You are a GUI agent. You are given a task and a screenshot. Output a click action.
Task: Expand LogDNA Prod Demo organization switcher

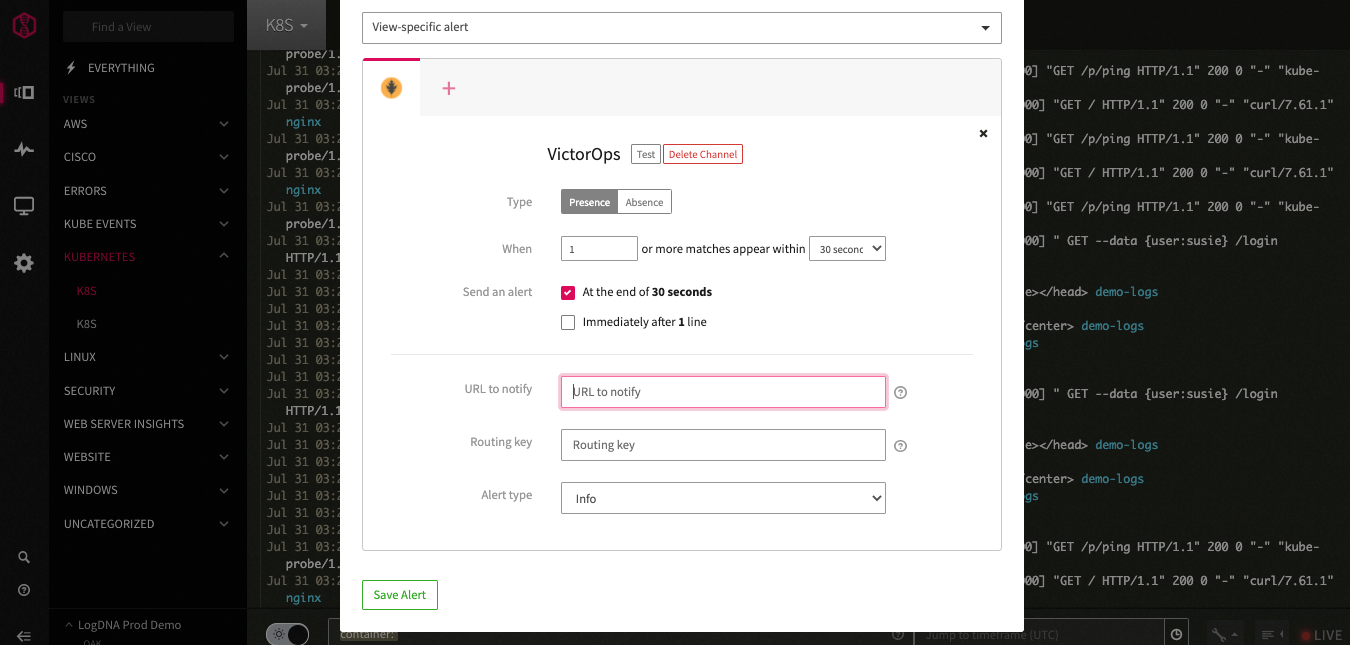tap(122, 625)
